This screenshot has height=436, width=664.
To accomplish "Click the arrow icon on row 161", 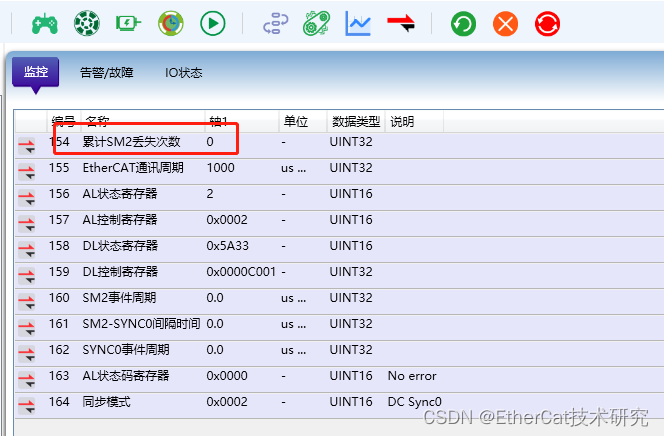I will pos(27,328).
